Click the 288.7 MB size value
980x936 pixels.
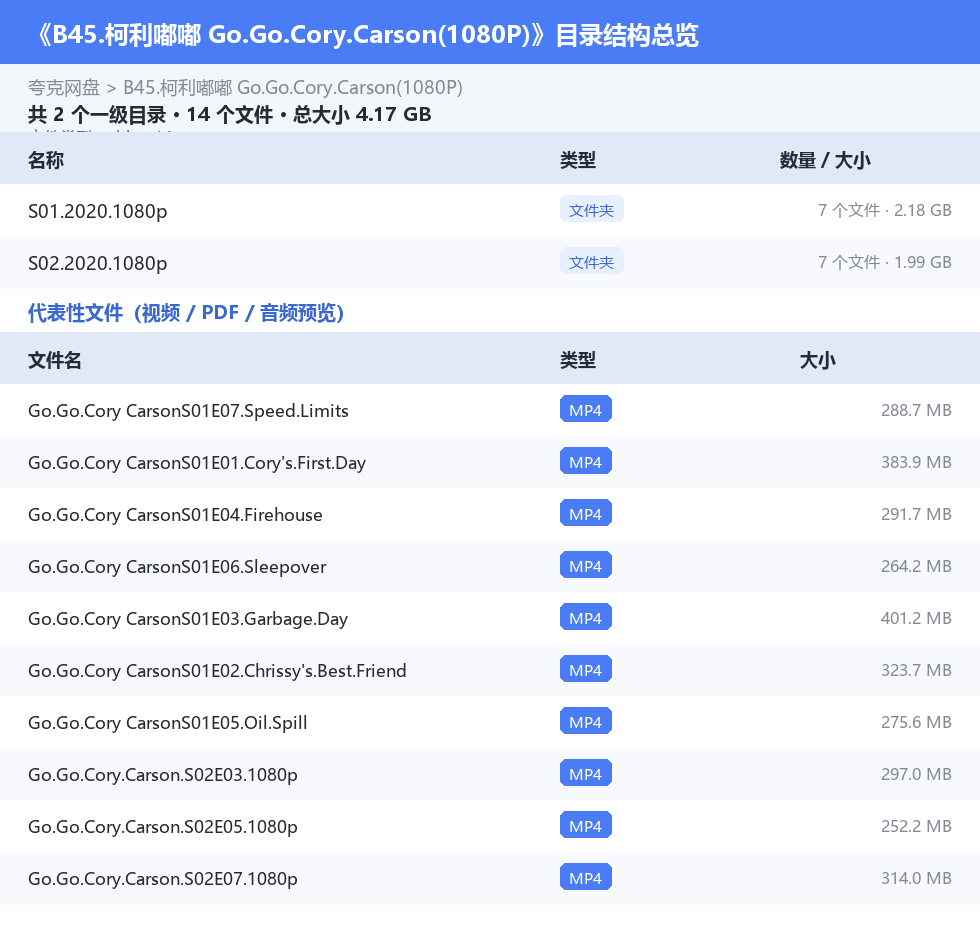(x=916, y=410)
